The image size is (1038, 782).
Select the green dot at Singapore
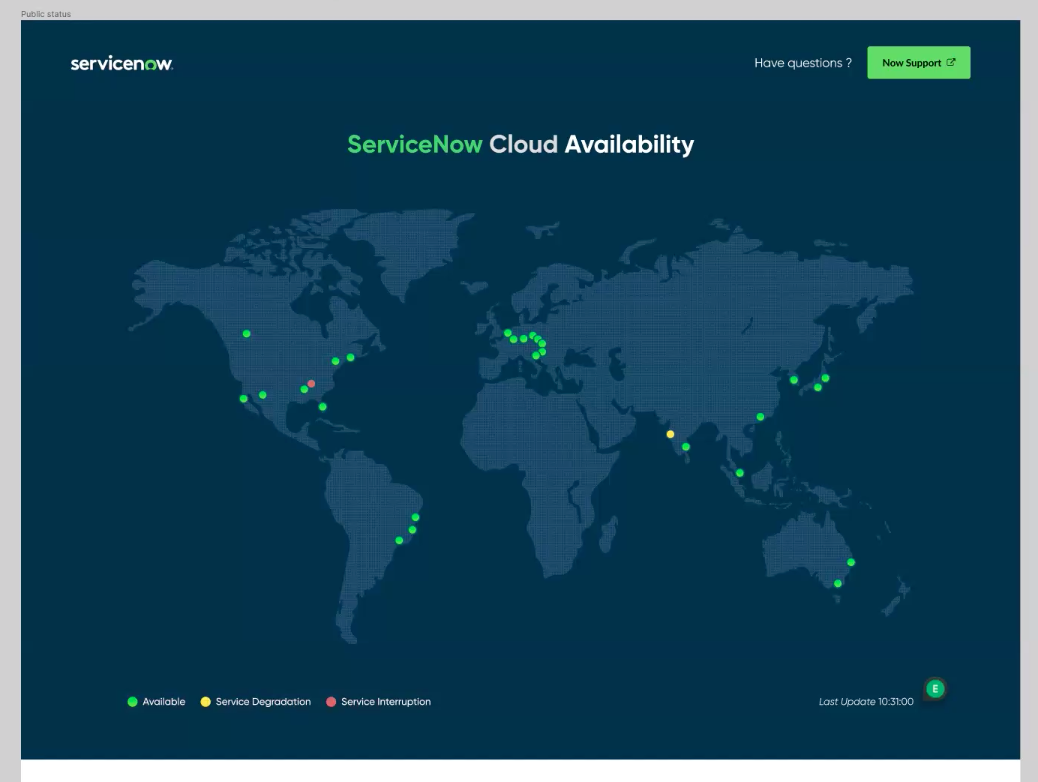[x=739, y=473]
